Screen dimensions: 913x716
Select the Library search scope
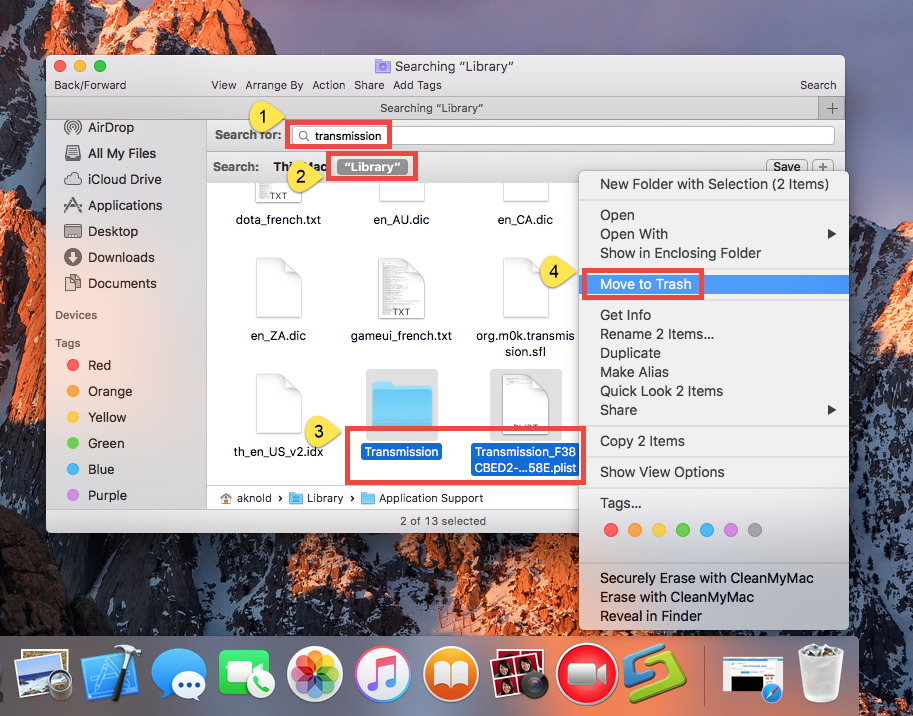click(371, 166)
